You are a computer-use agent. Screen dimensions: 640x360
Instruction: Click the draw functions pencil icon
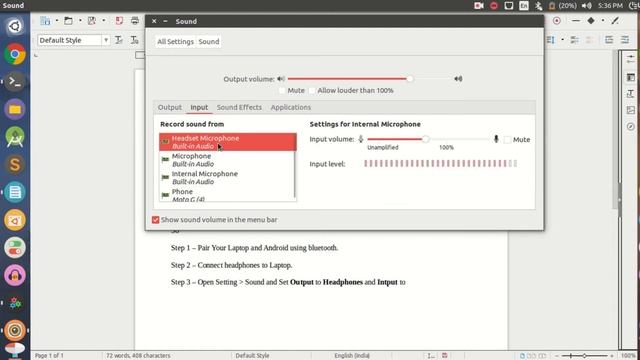[x=615, y=21]
